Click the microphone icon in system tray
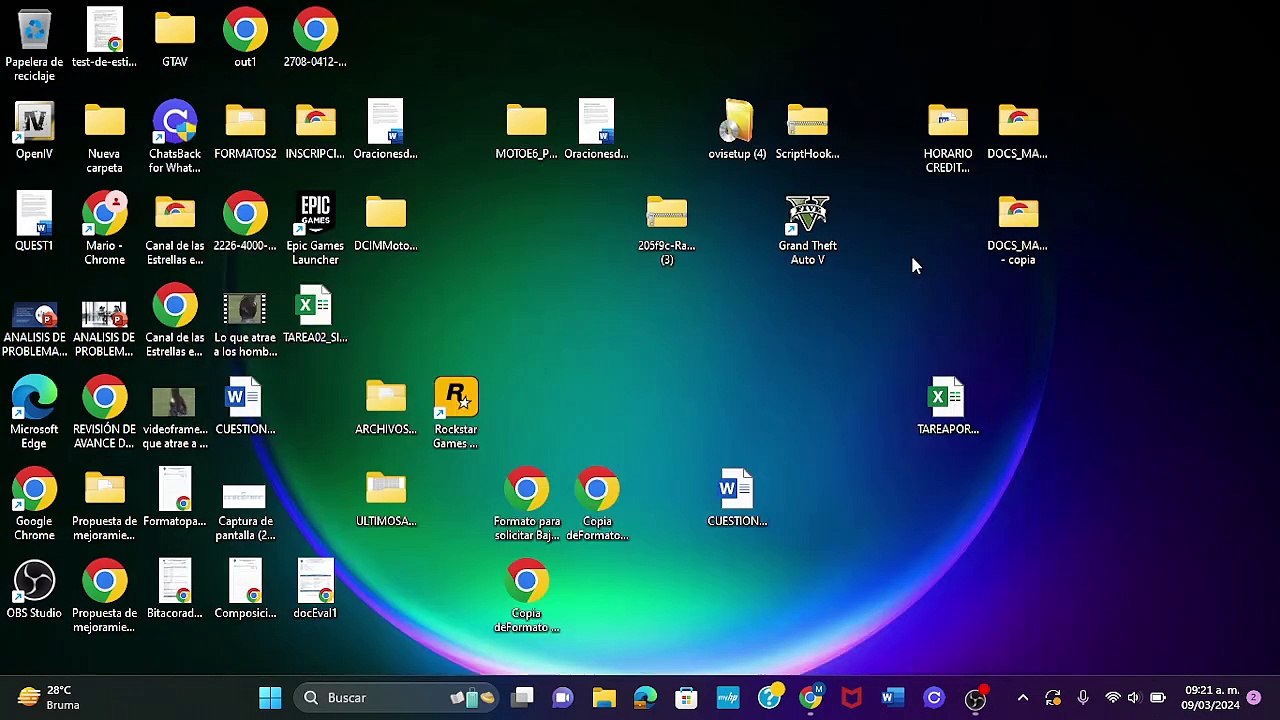The width and height of the screenshot is (1280, 720). click(1083, 698)
